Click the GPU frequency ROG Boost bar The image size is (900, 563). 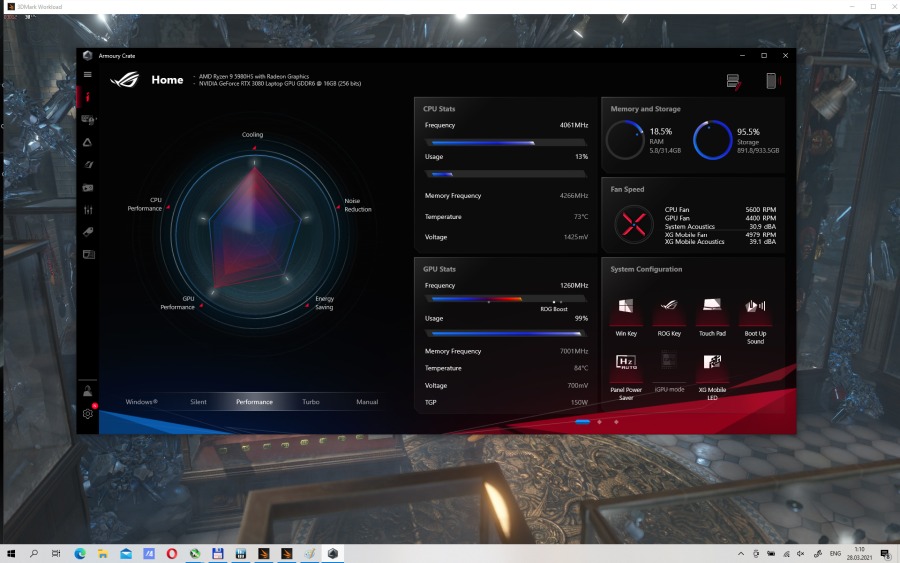click(505, 298)
